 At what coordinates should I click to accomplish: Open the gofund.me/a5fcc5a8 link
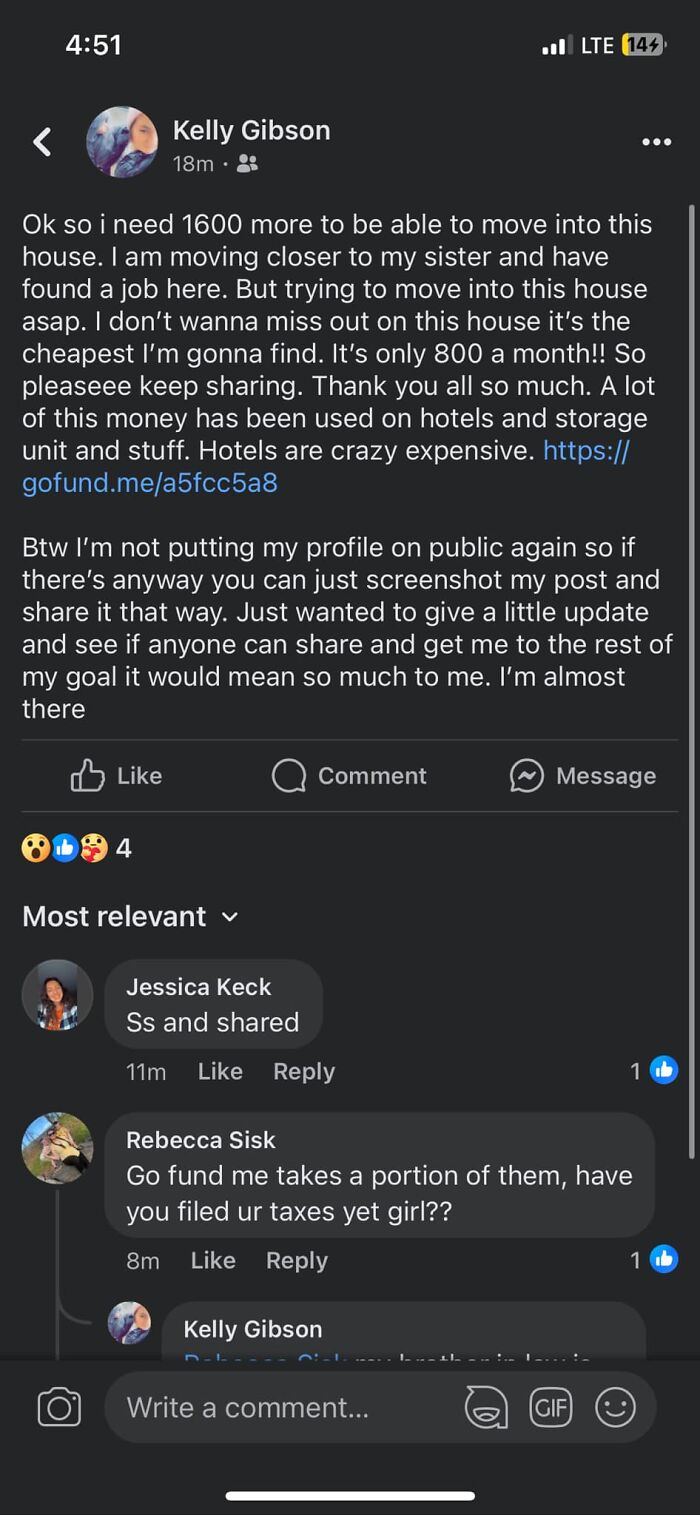(x=150, y=483)
